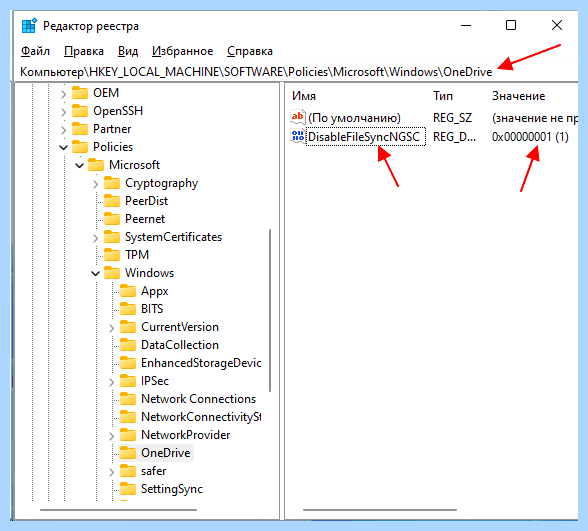Click the tree pane vertical scrollbar
588x531 pixels.
pos(270,310)
